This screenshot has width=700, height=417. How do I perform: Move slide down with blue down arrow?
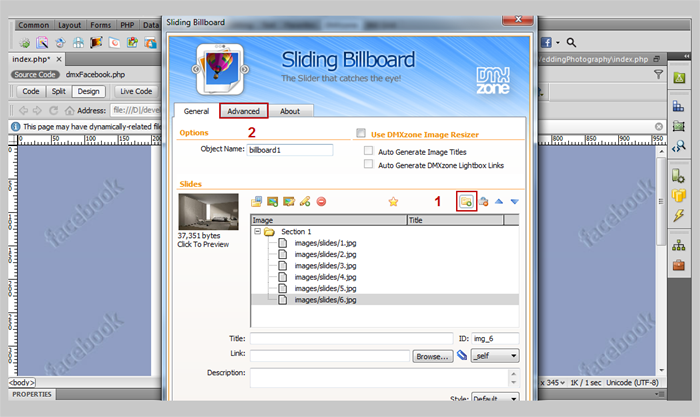(x=514, y=202)
